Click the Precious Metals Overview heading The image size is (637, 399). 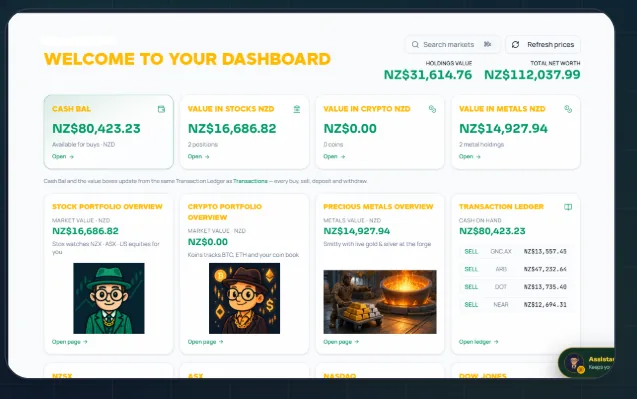click(x=378, y=206)
